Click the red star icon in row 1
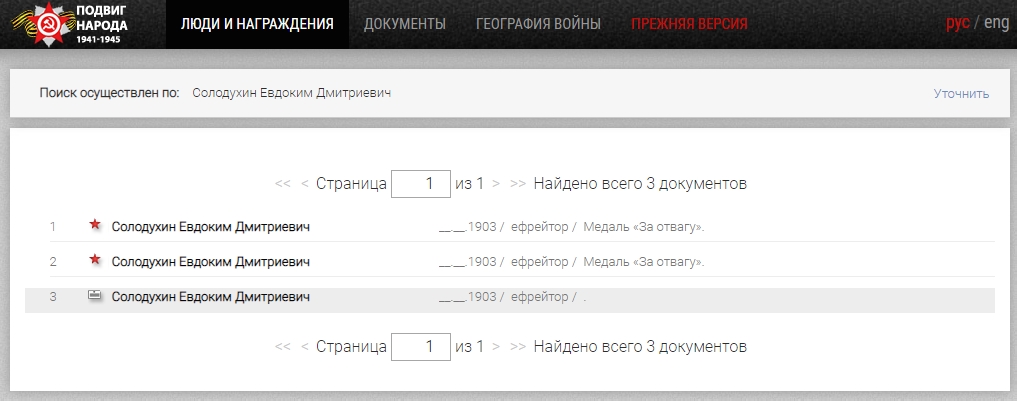 95,225
